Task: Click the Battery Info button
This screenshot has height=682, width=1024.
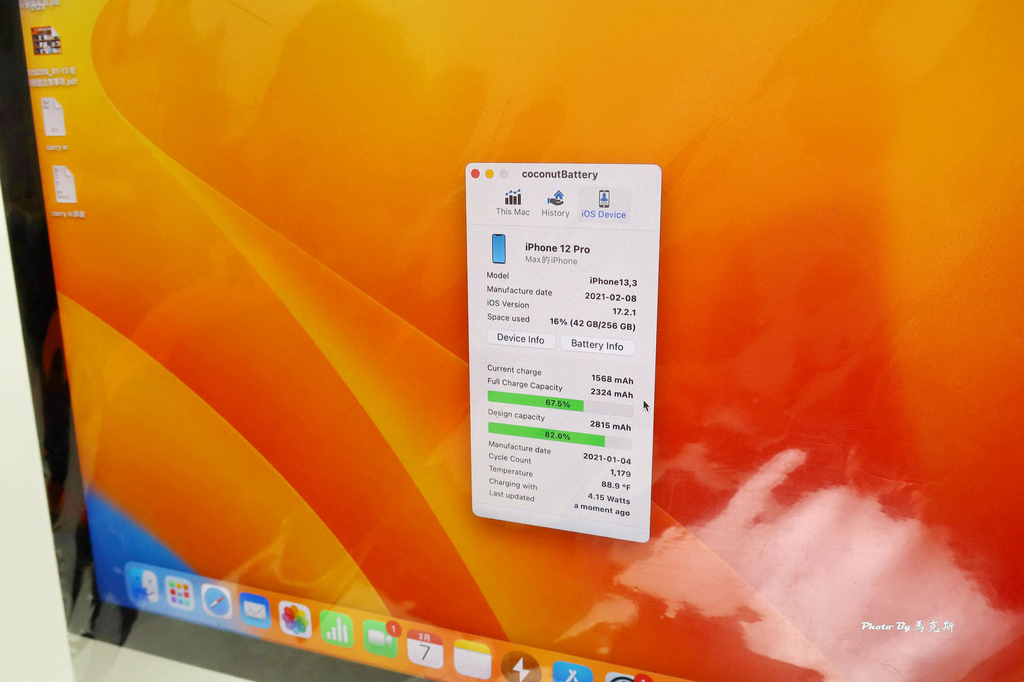Action: coord(597,345)
